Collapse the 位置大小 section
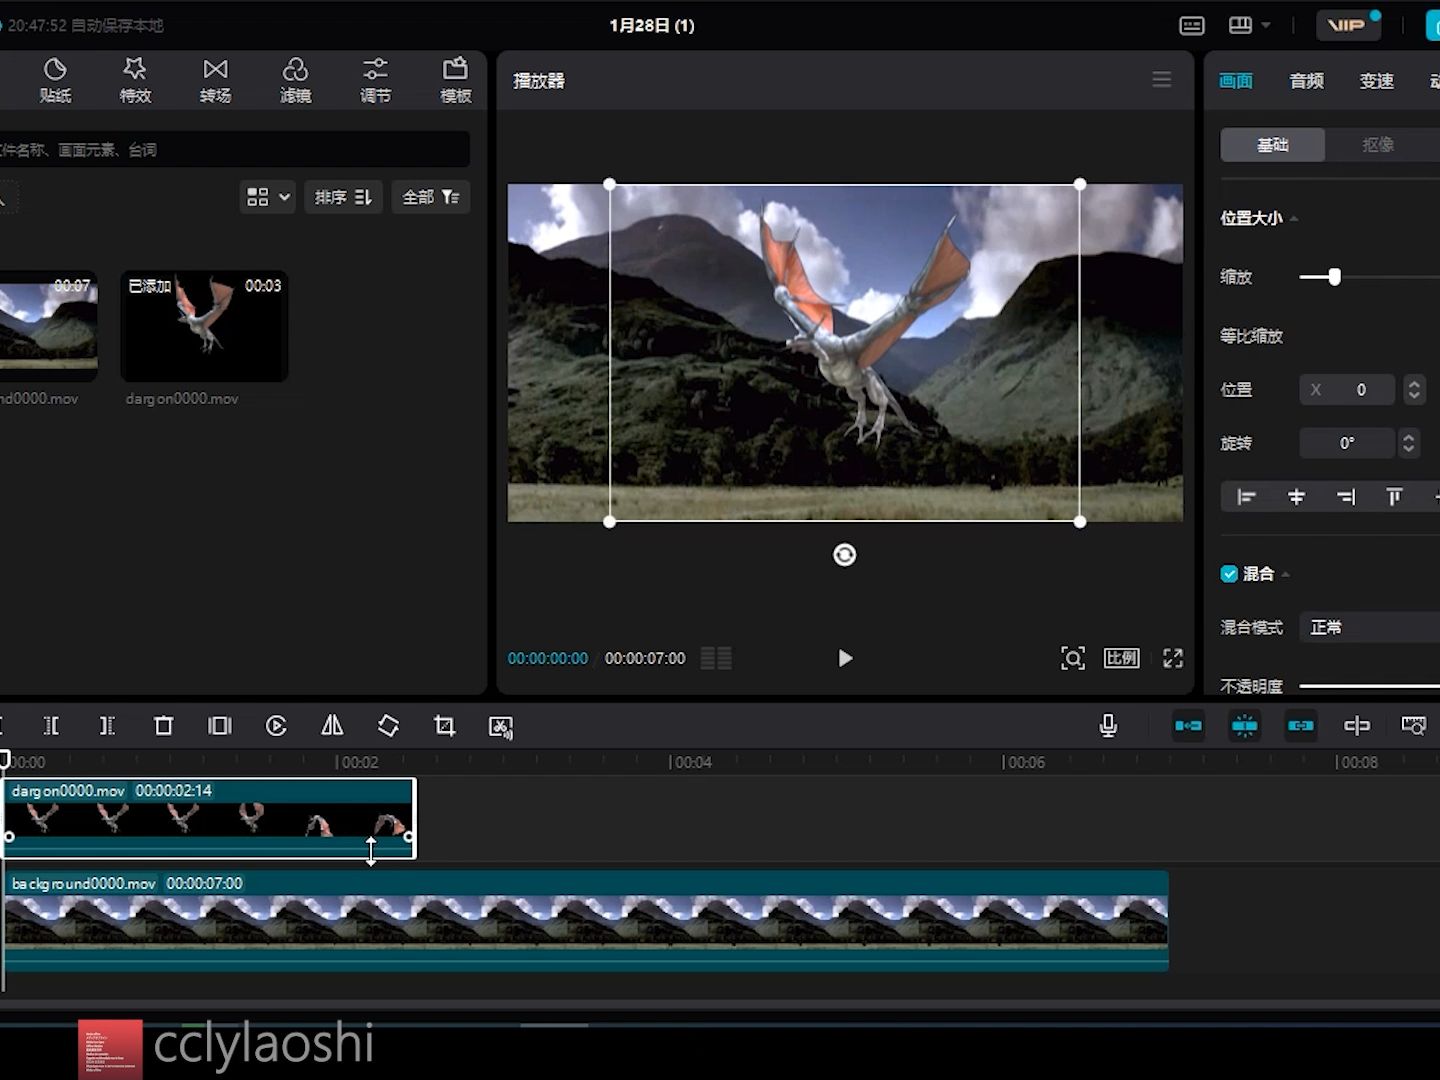 tap(1294, 218)
